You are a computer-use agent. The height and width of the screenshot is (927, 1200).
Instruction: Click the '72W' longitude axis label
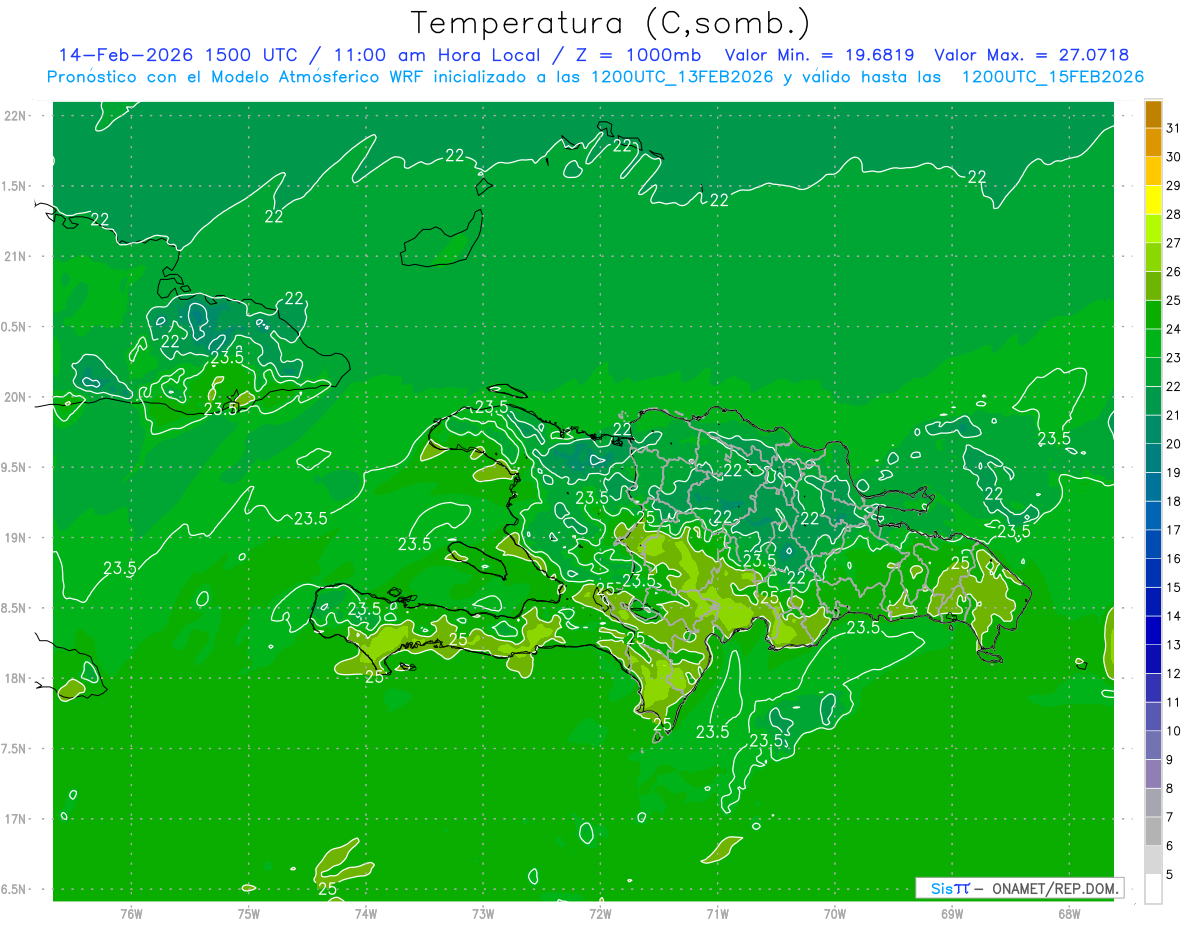(x=600, y=913)
